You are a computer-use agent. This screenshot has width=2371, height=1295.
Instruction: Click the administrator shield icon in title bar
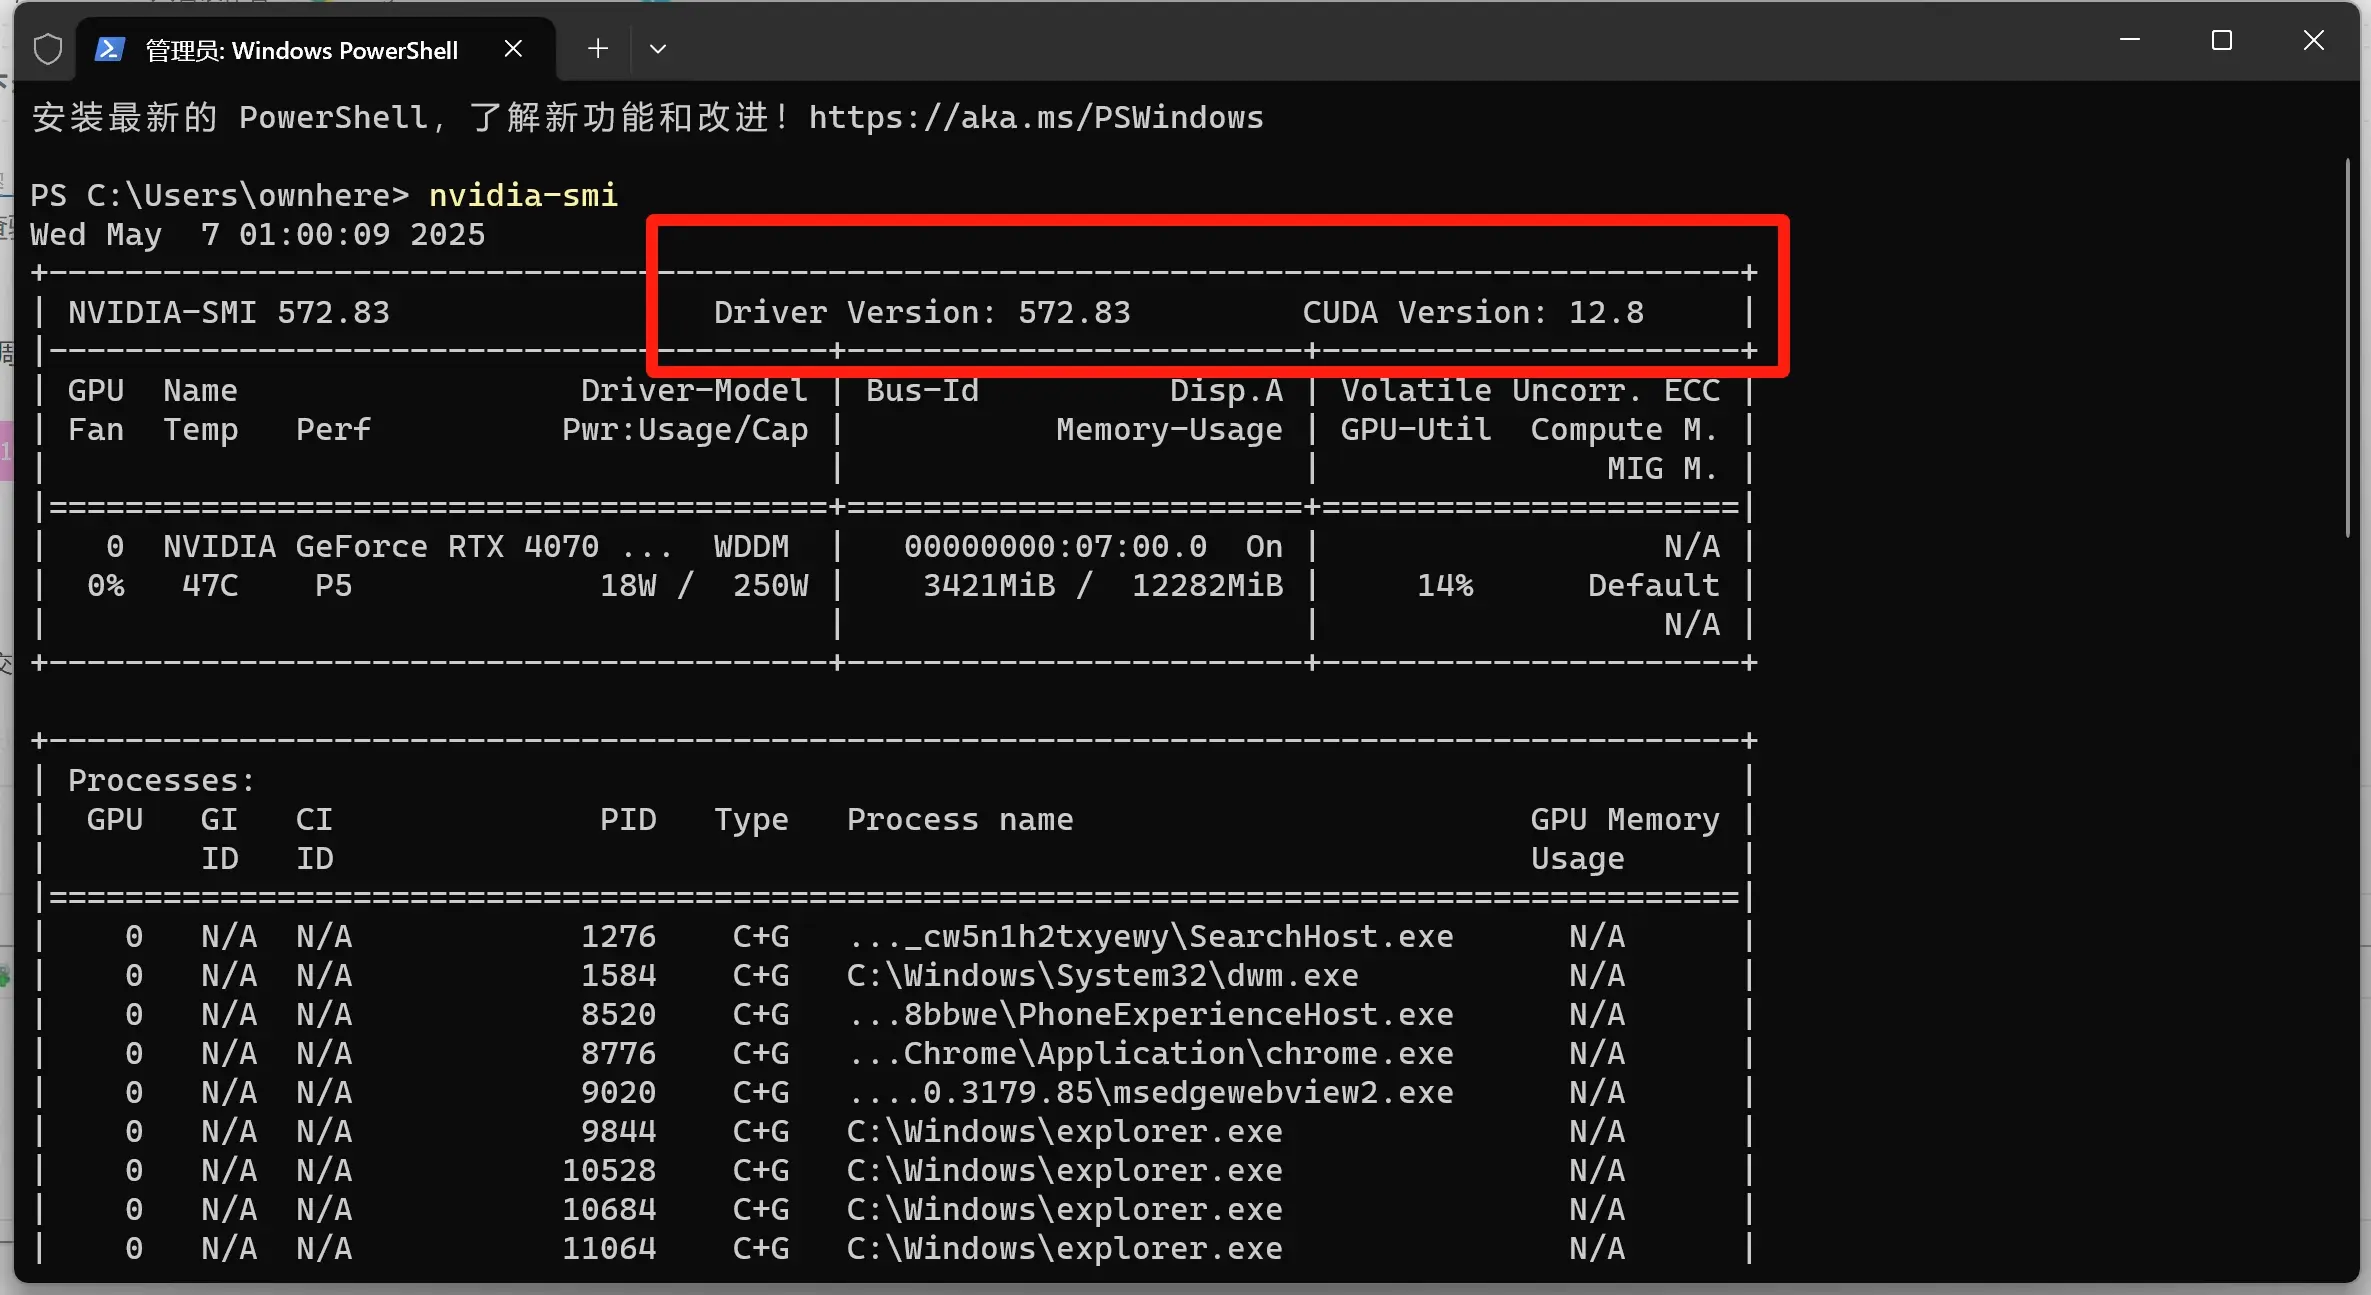(x=47, y=49)
